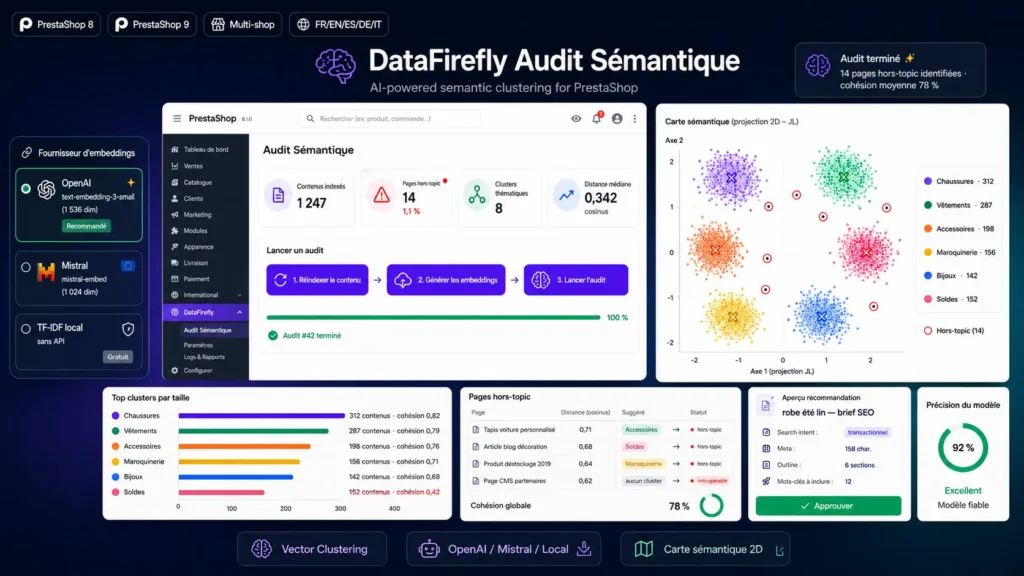This screenshot has height=576, width=1024.
Task: Click the Distance médiane trend arrow icon
Action: pyautogui.click(x=566, y=195)
